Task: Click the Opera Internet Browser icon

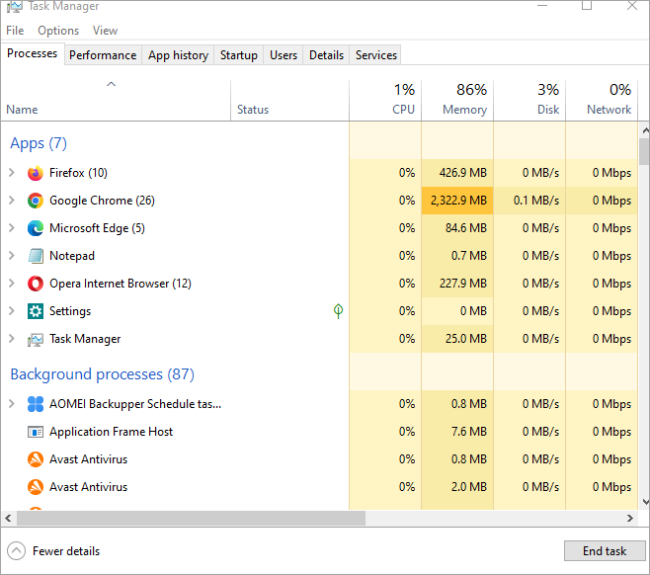Action: click(35, 284)
